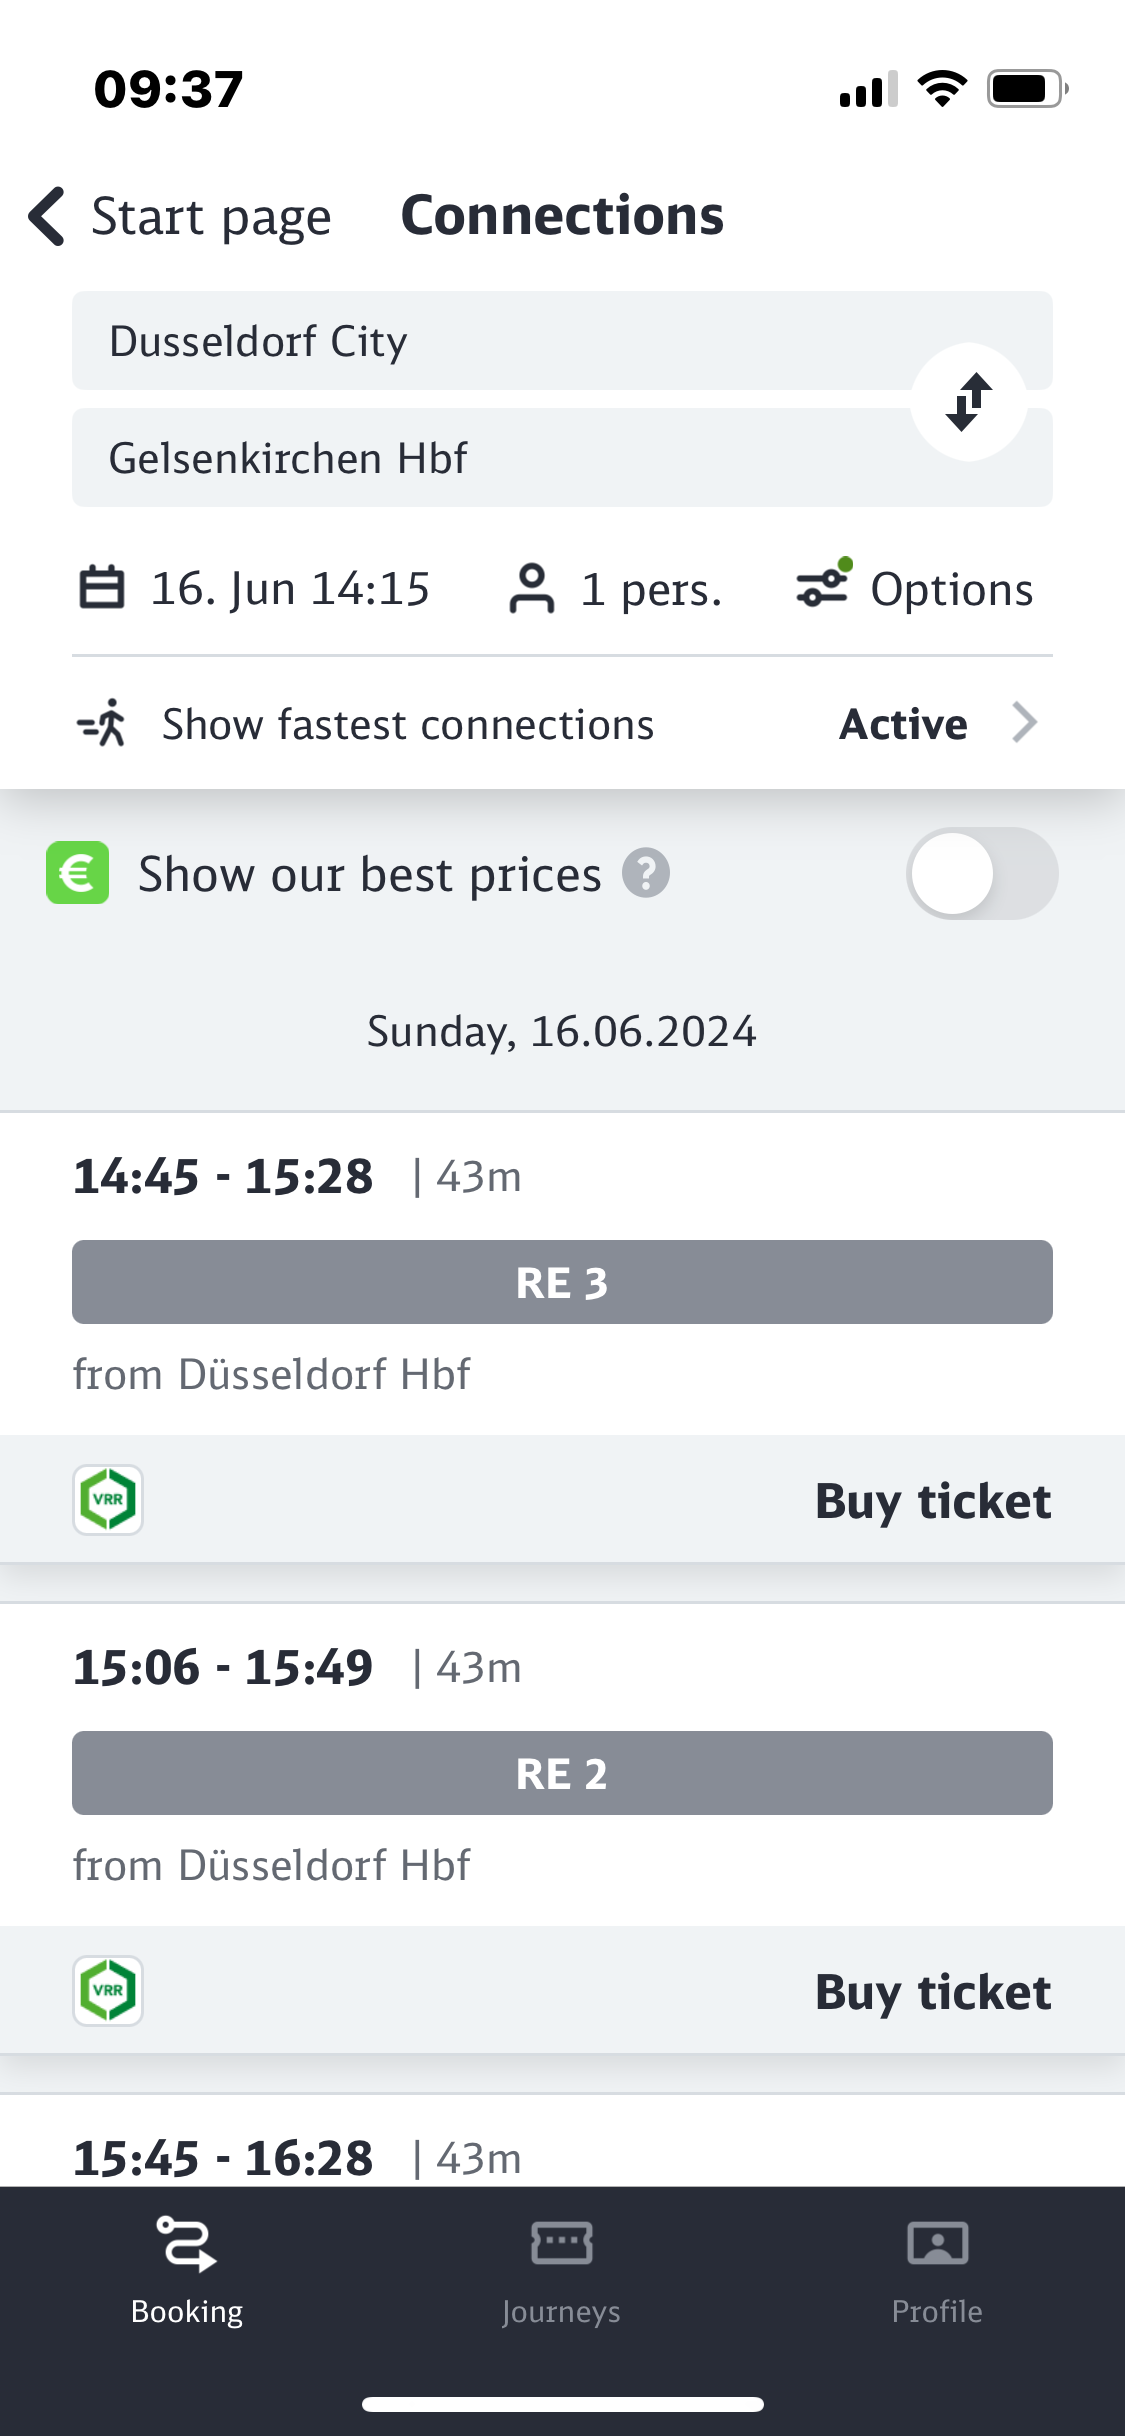The height and width of the screenshot is (2436, 1125).
Task: Edit the Dusseldorf City origin field
Action: coord(480,341)
